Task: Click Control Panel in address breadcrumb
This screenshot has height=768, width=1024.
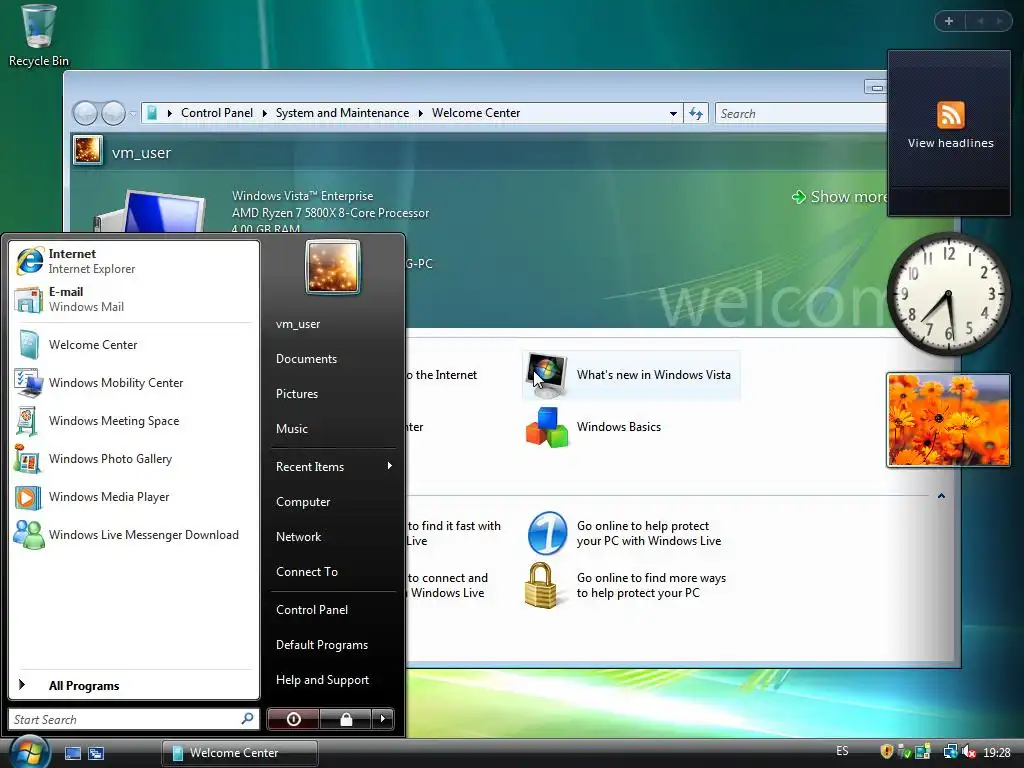Action: (x=217, y=113)
